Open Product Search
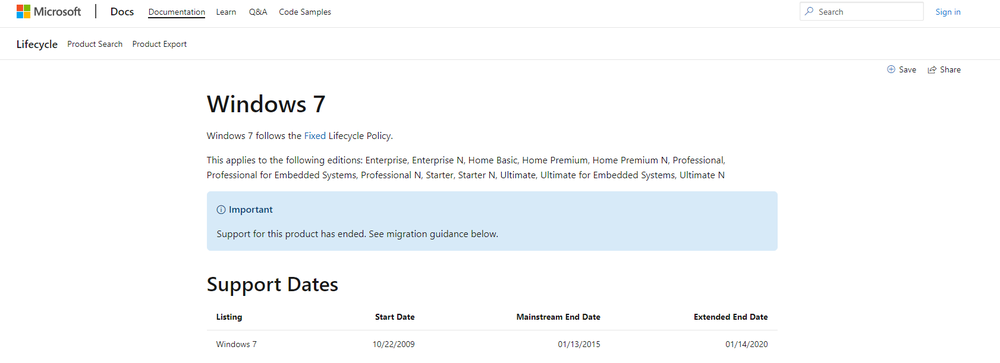The height and width of the screenshot is (363, 1000). coord(95,44)
